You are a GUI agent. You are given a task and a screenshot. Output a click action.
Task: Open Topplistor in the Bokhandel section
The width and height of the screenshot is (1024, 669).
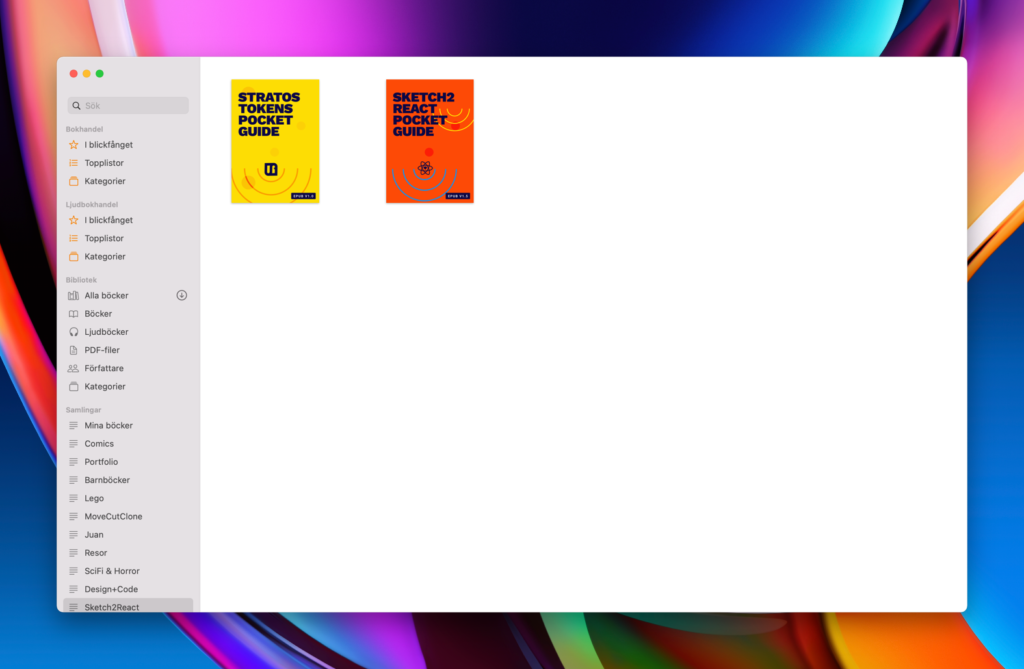(x=104, y=163)
